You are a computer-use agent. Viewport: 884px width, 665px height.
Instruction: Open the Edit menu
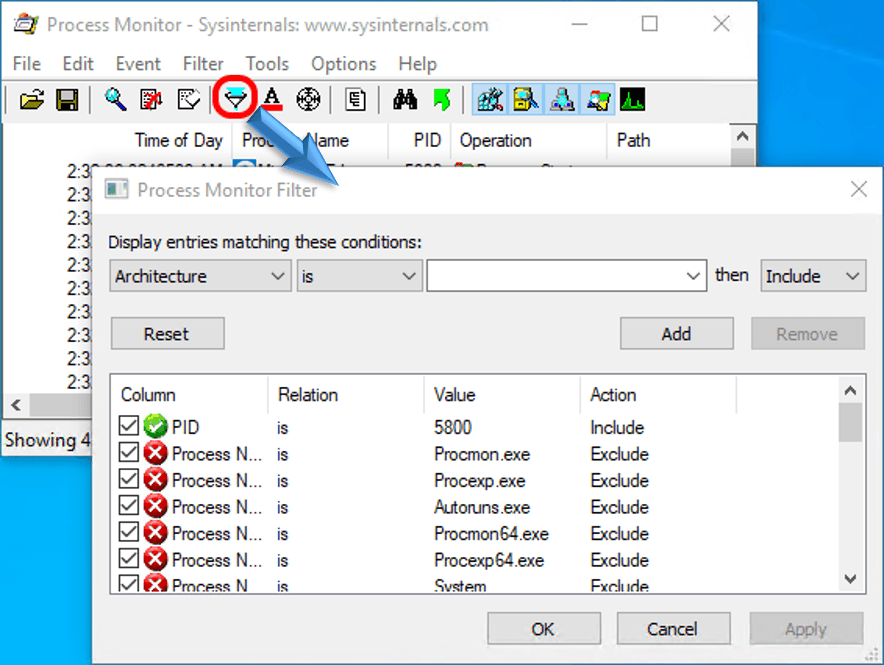click(x=78, y=64)
